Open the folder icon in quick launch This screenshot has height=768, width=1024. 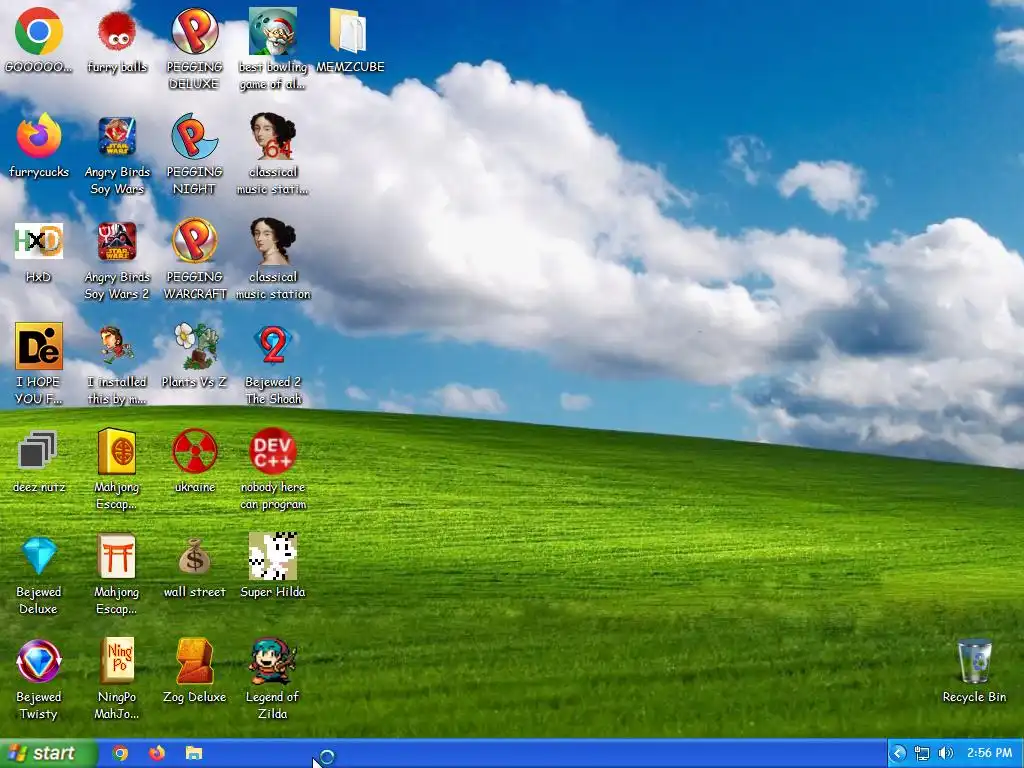(194, 753)
